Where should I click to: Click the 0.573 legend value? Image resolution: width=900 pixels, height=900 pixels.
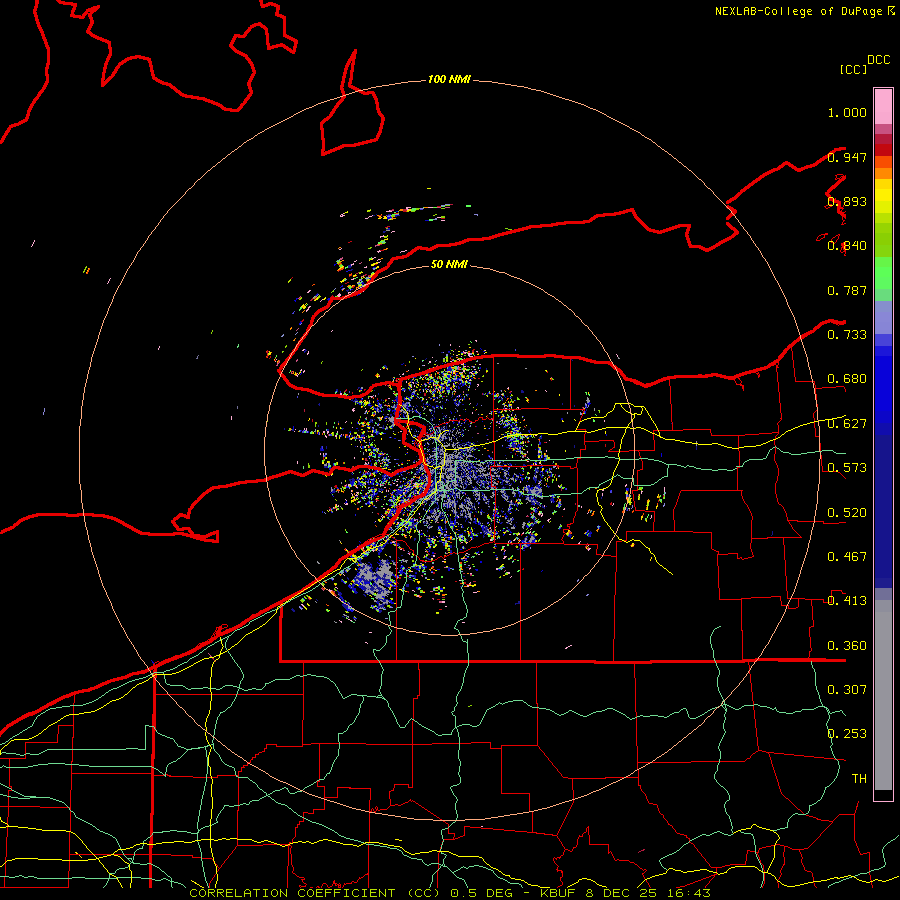(847, 468)
